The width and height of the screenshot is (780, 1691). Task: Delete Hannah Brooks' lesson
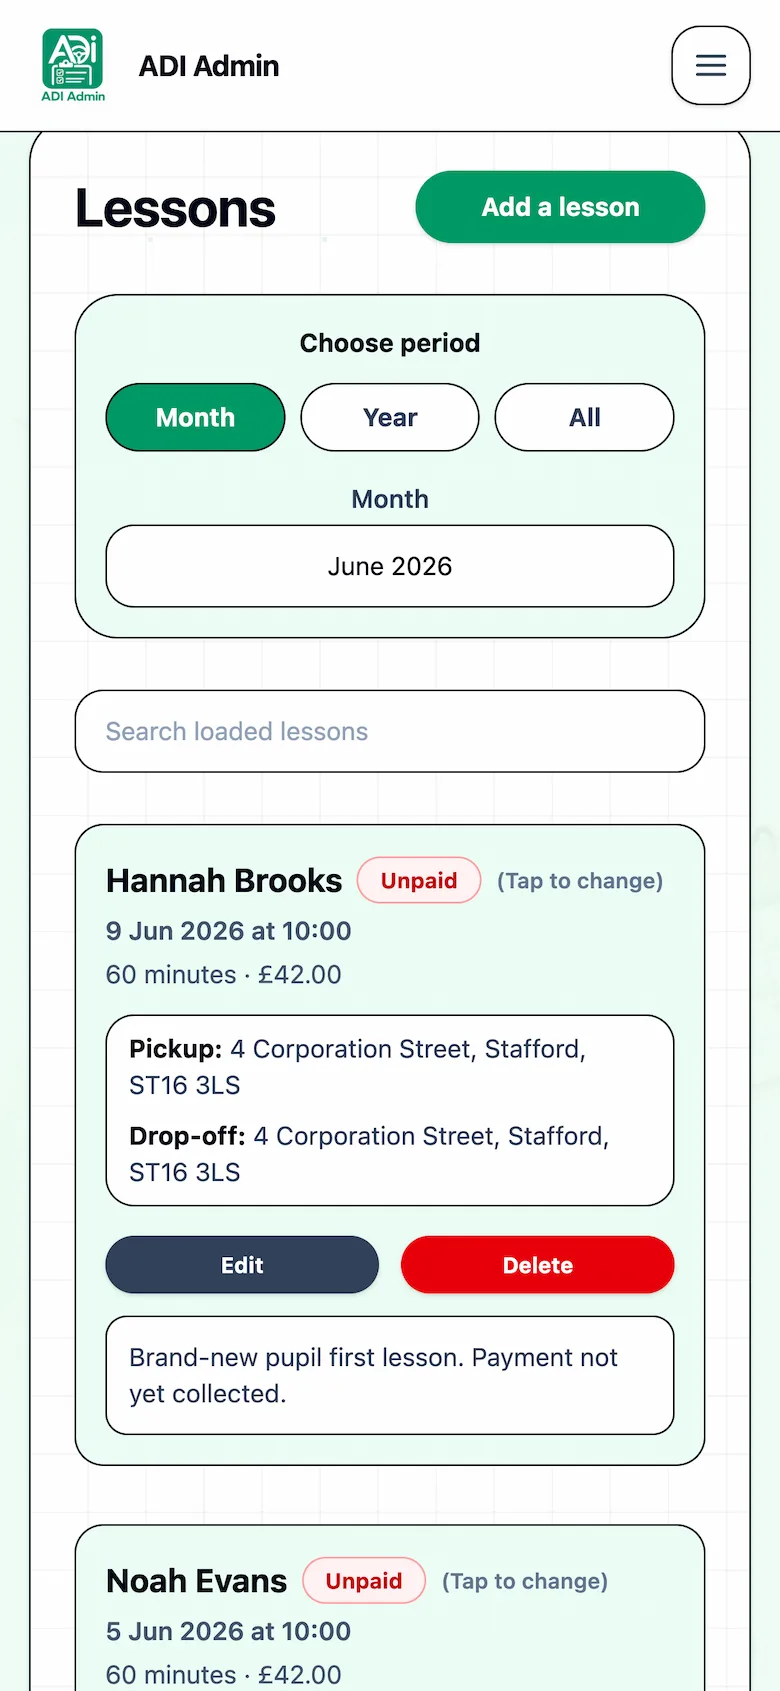pyautogui.click(x=538, y=1265)
